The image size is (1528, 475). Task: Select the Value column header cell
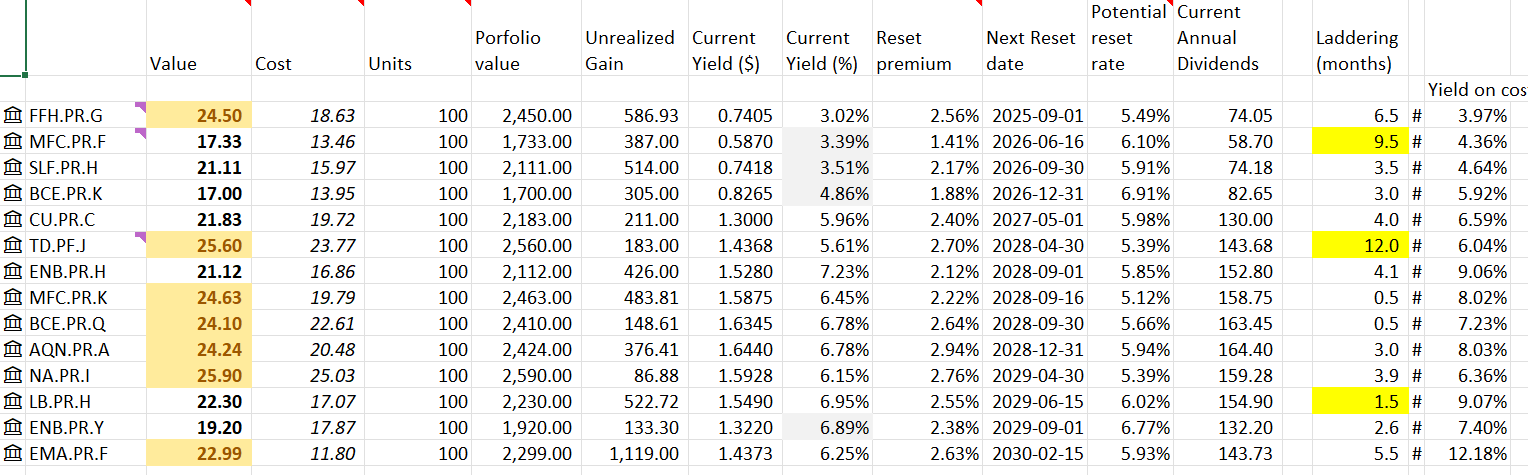pos(198,38)
